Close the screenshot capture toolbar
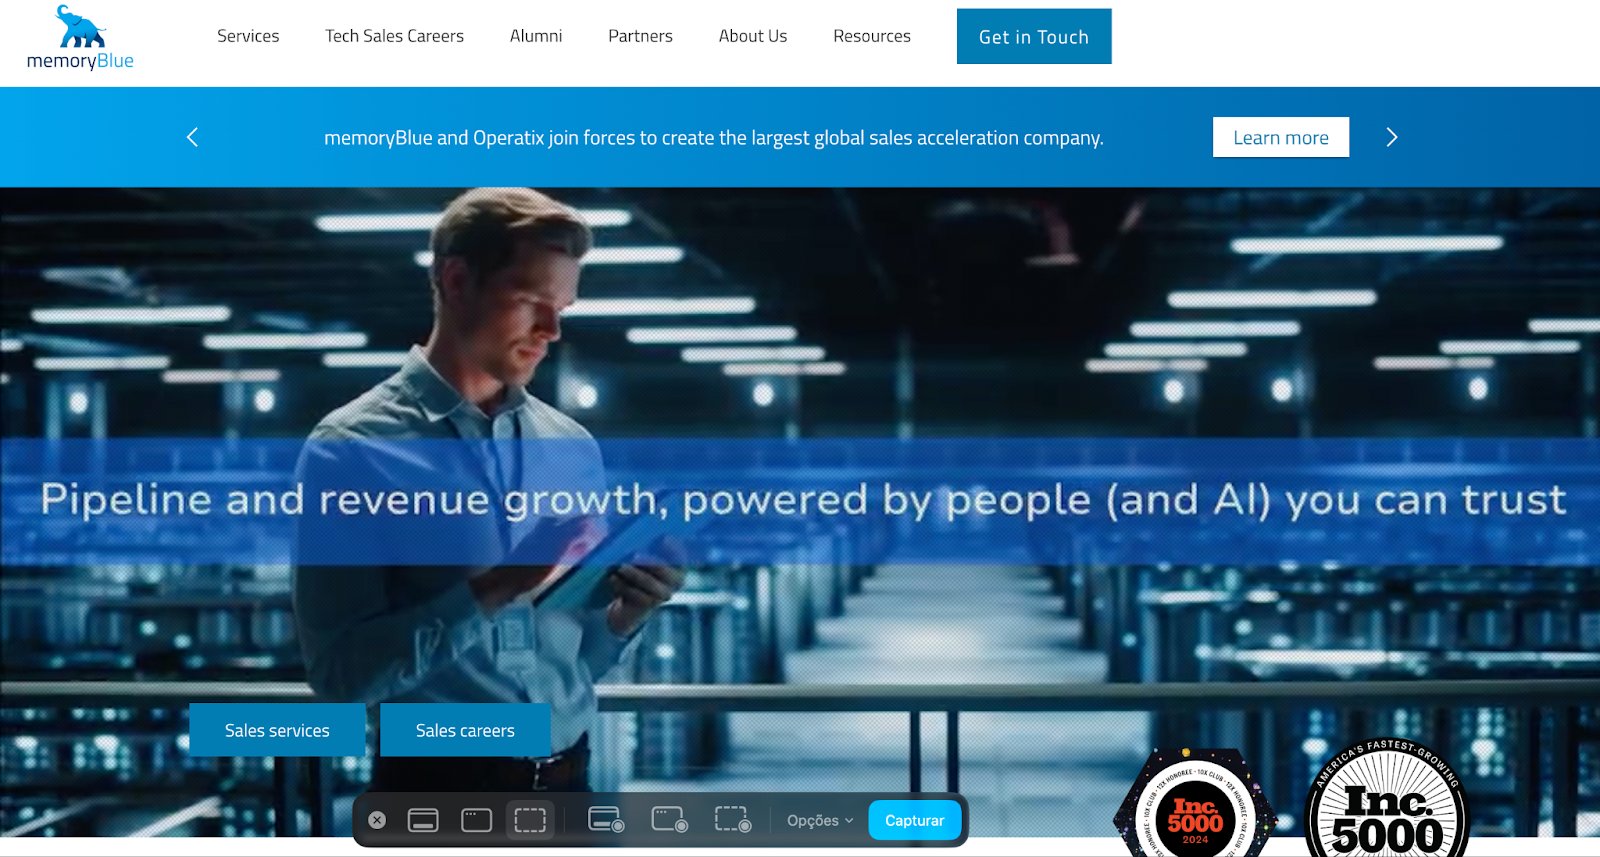1600x857 pixels. [377, 820]
